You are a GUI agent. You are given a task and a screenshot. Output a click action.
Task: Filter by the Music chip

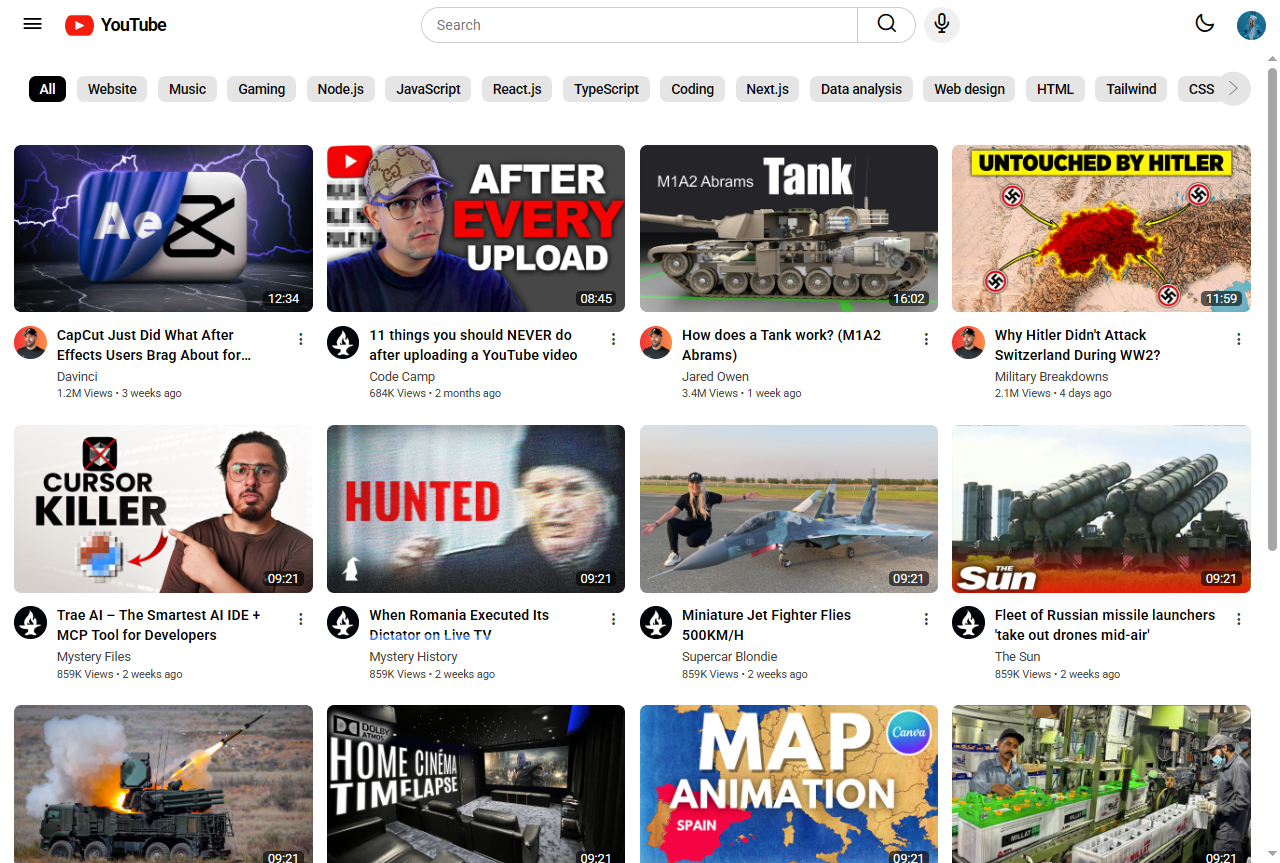click(187, 89)
